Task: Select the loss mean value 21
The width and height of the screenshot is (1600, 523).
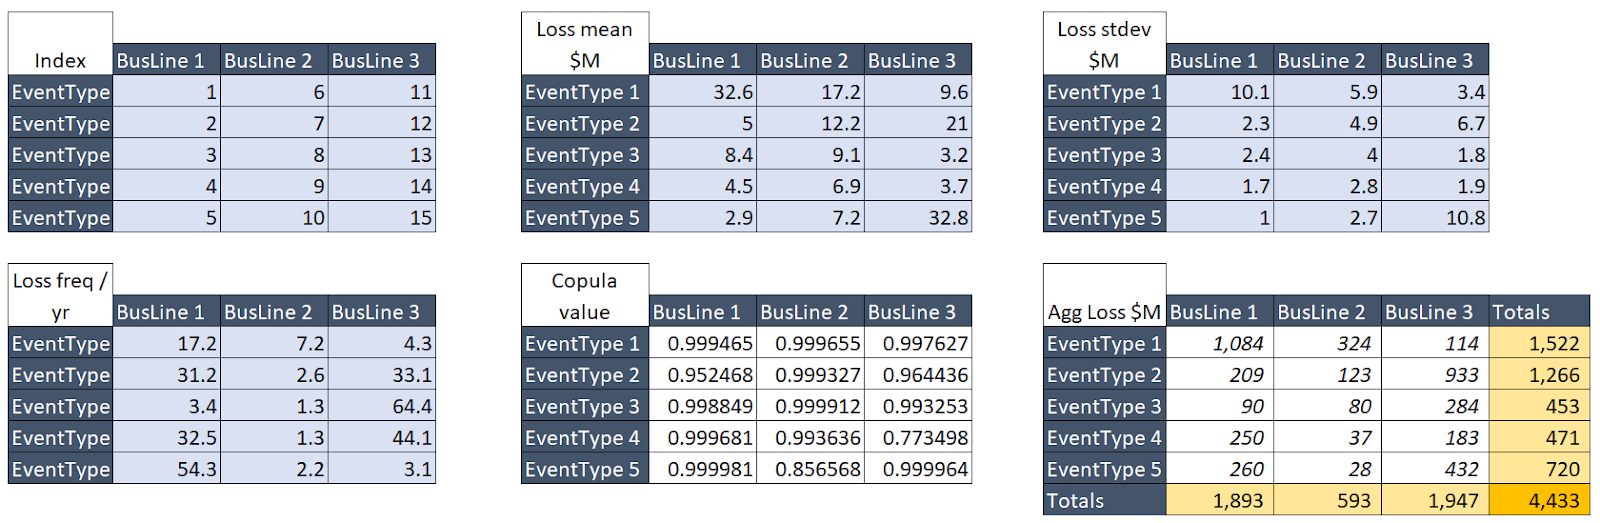Action: 918,123
